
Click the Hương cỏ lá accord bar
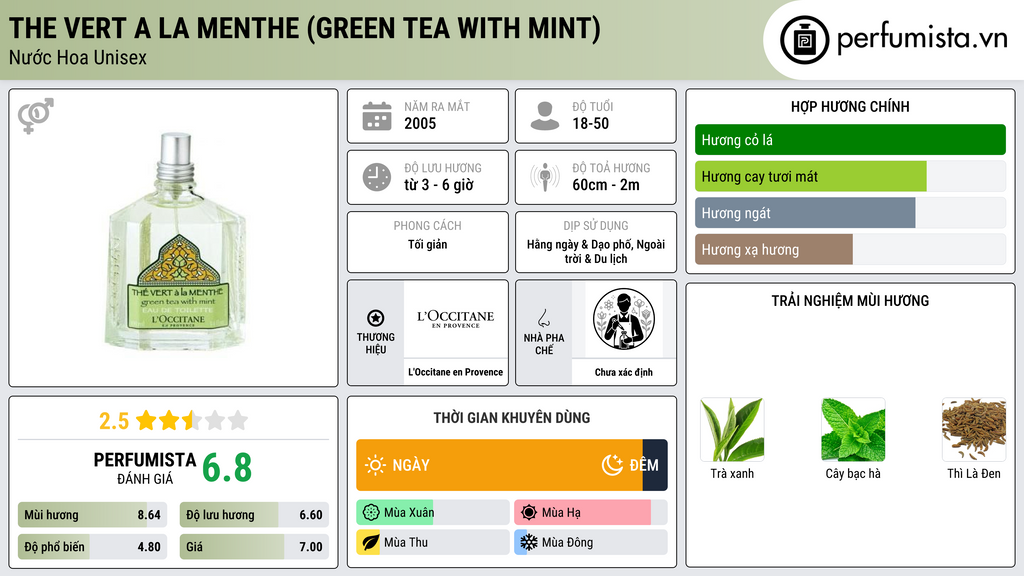[x=850, y=140]
